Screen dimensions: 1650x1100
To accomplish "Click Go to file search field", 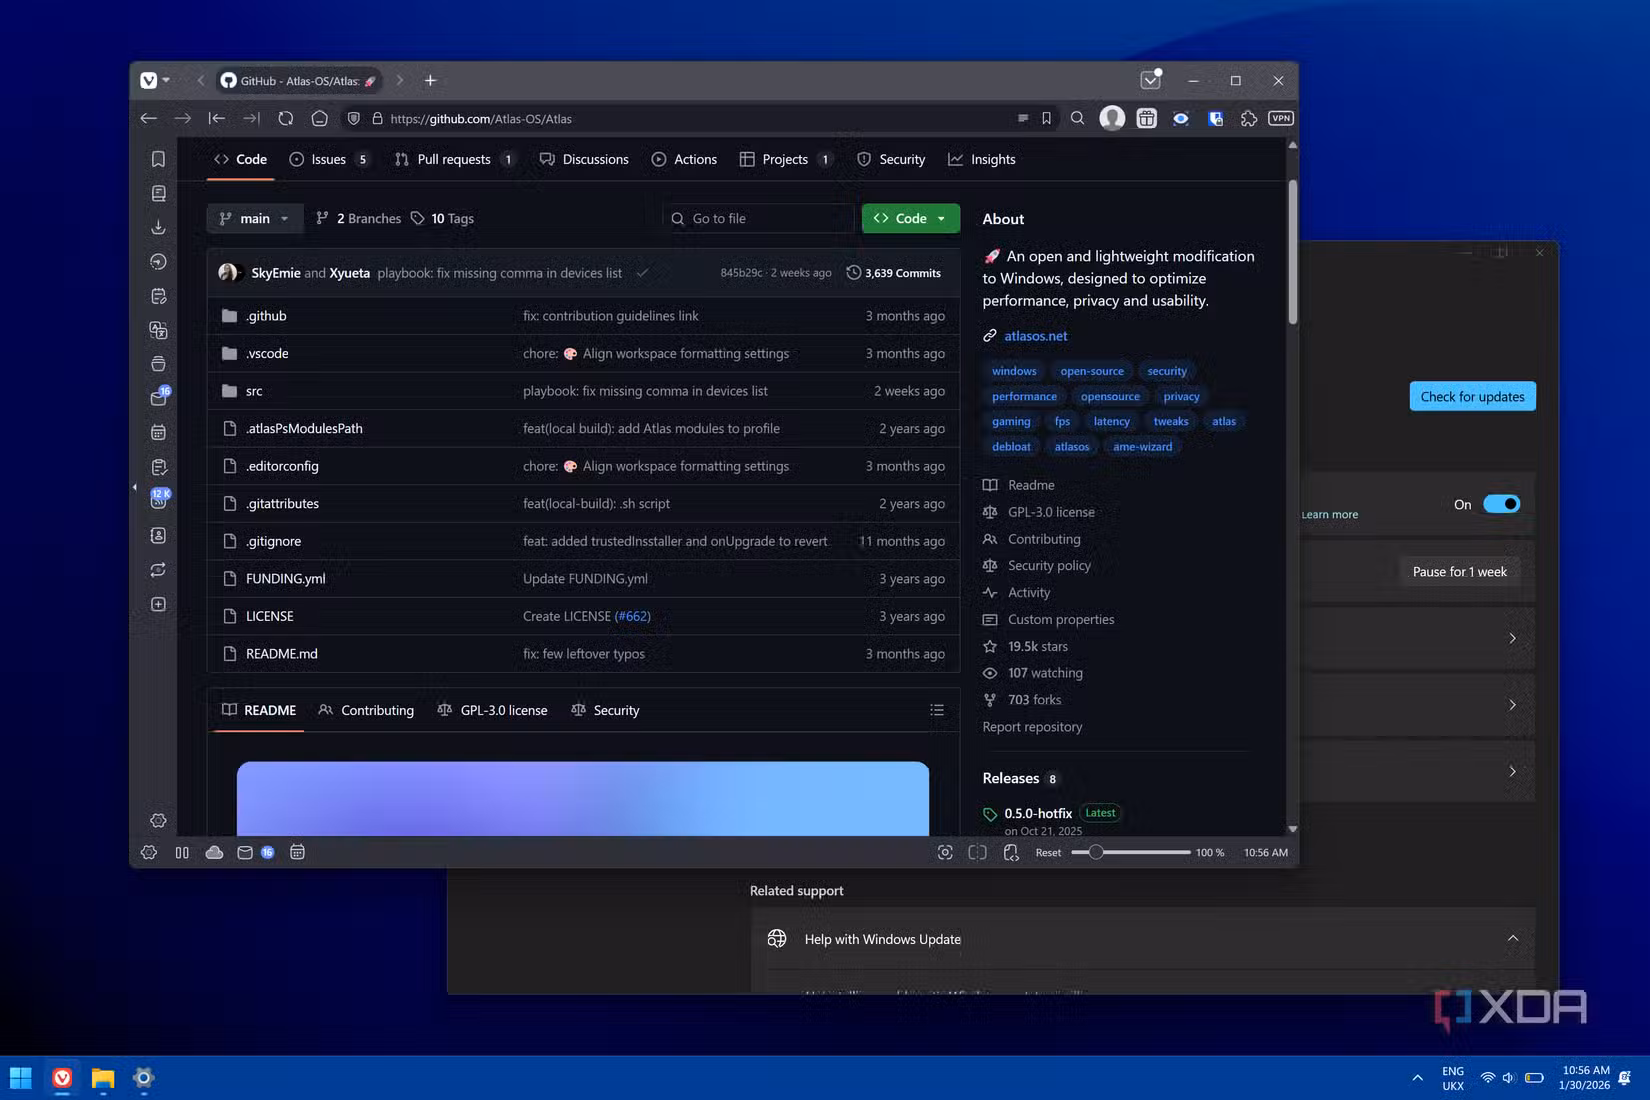I will pyautogui.click(x=758, y=218).
